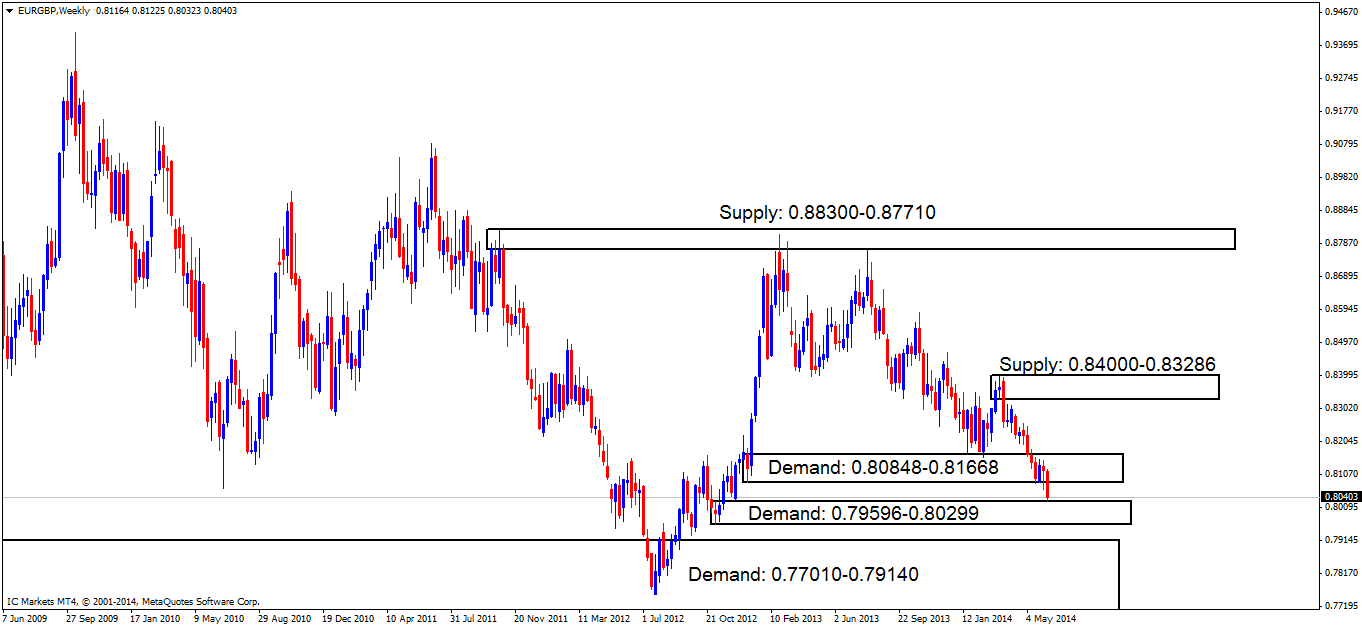Click price level 0.88845 on the axis

[1341, 210]
